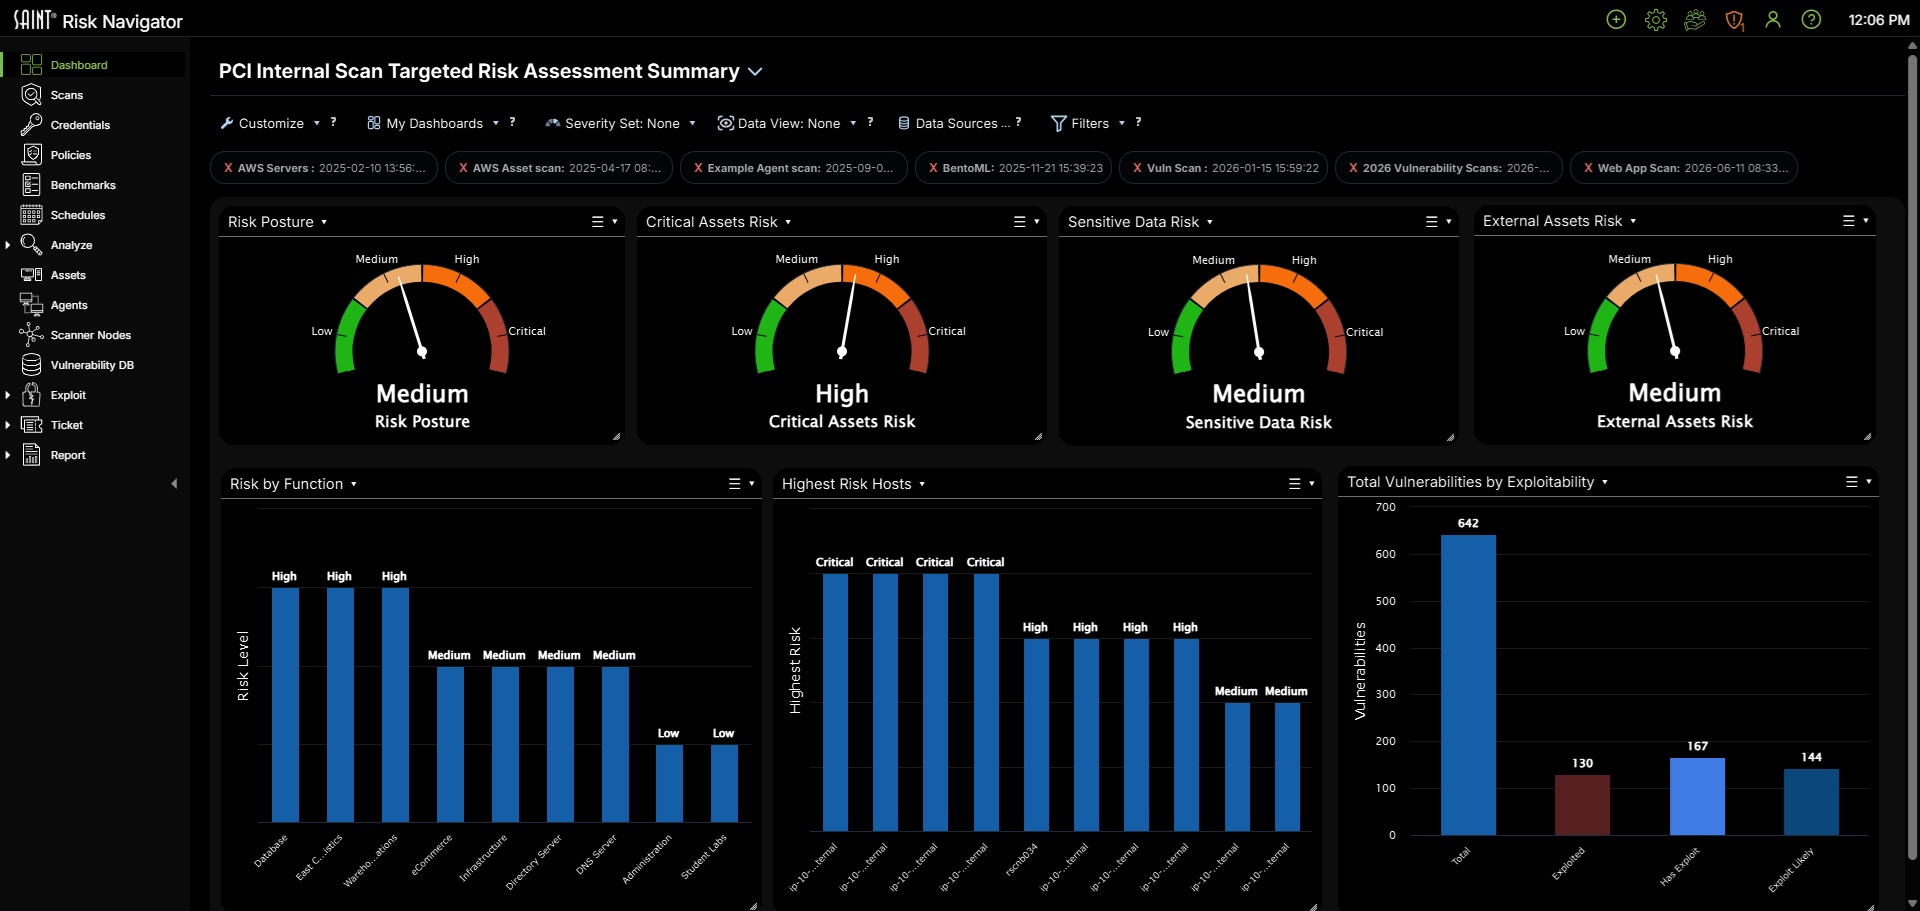Open the External Assets Risk panel hamburger menu
This screenshot has height=911, width=1920.
pos(1849,221)
